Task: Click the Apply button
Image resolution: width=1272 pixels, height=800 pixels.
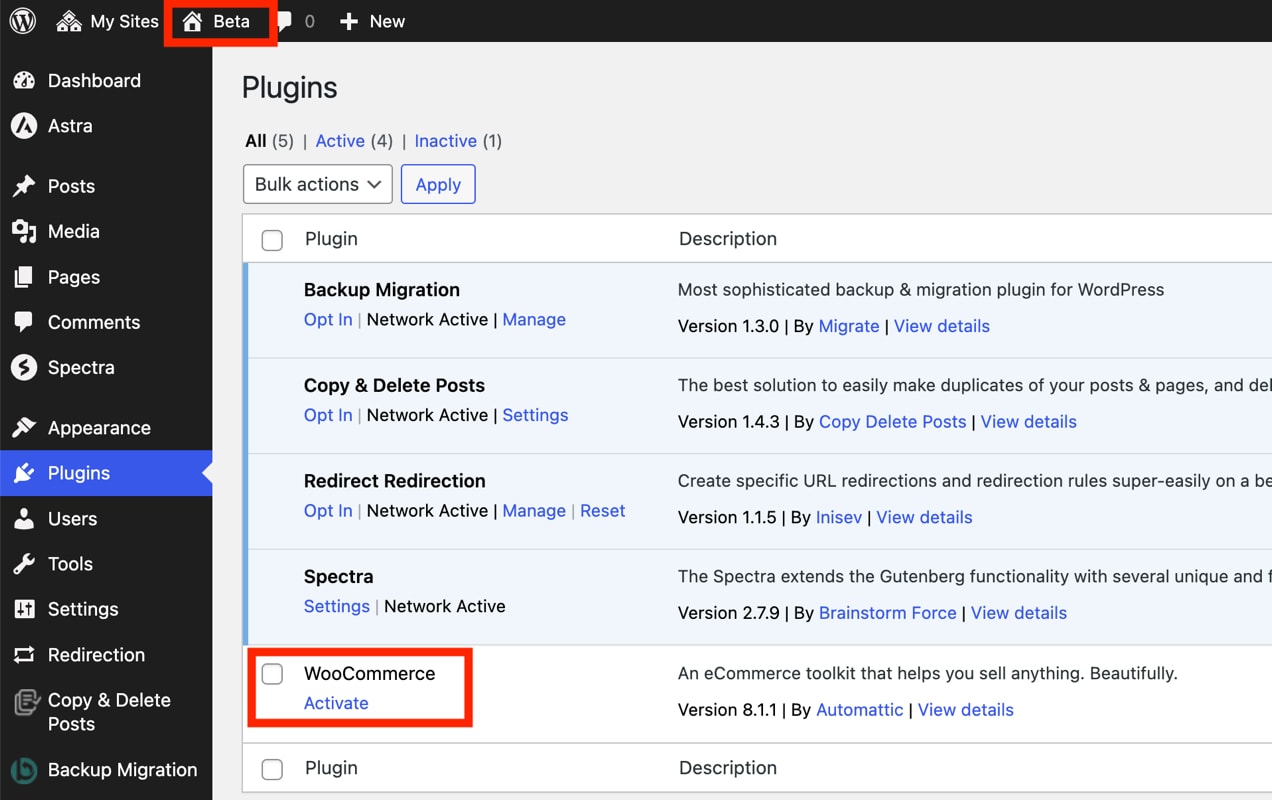Action: click(438, 184)
